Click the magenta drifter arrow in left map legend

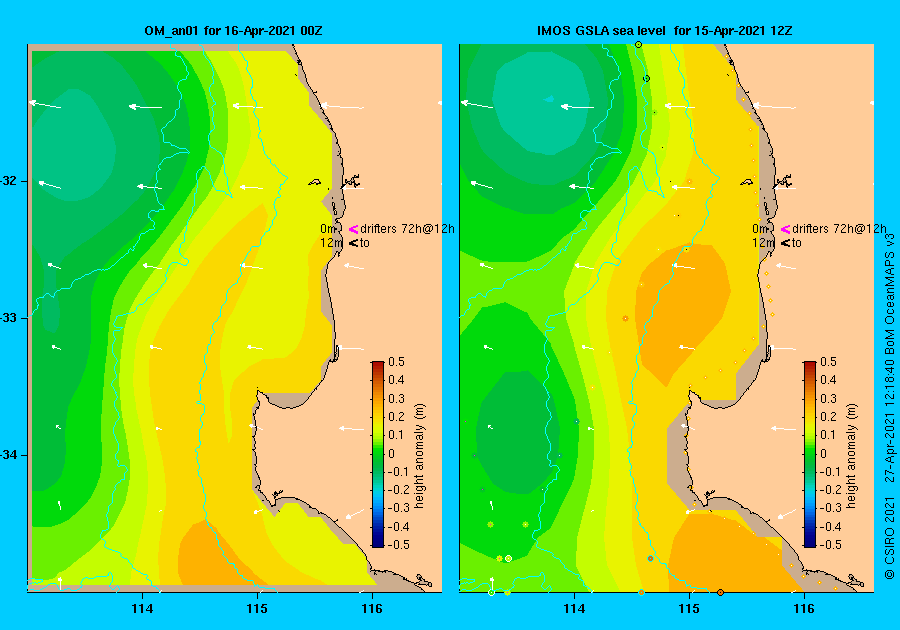354,230
